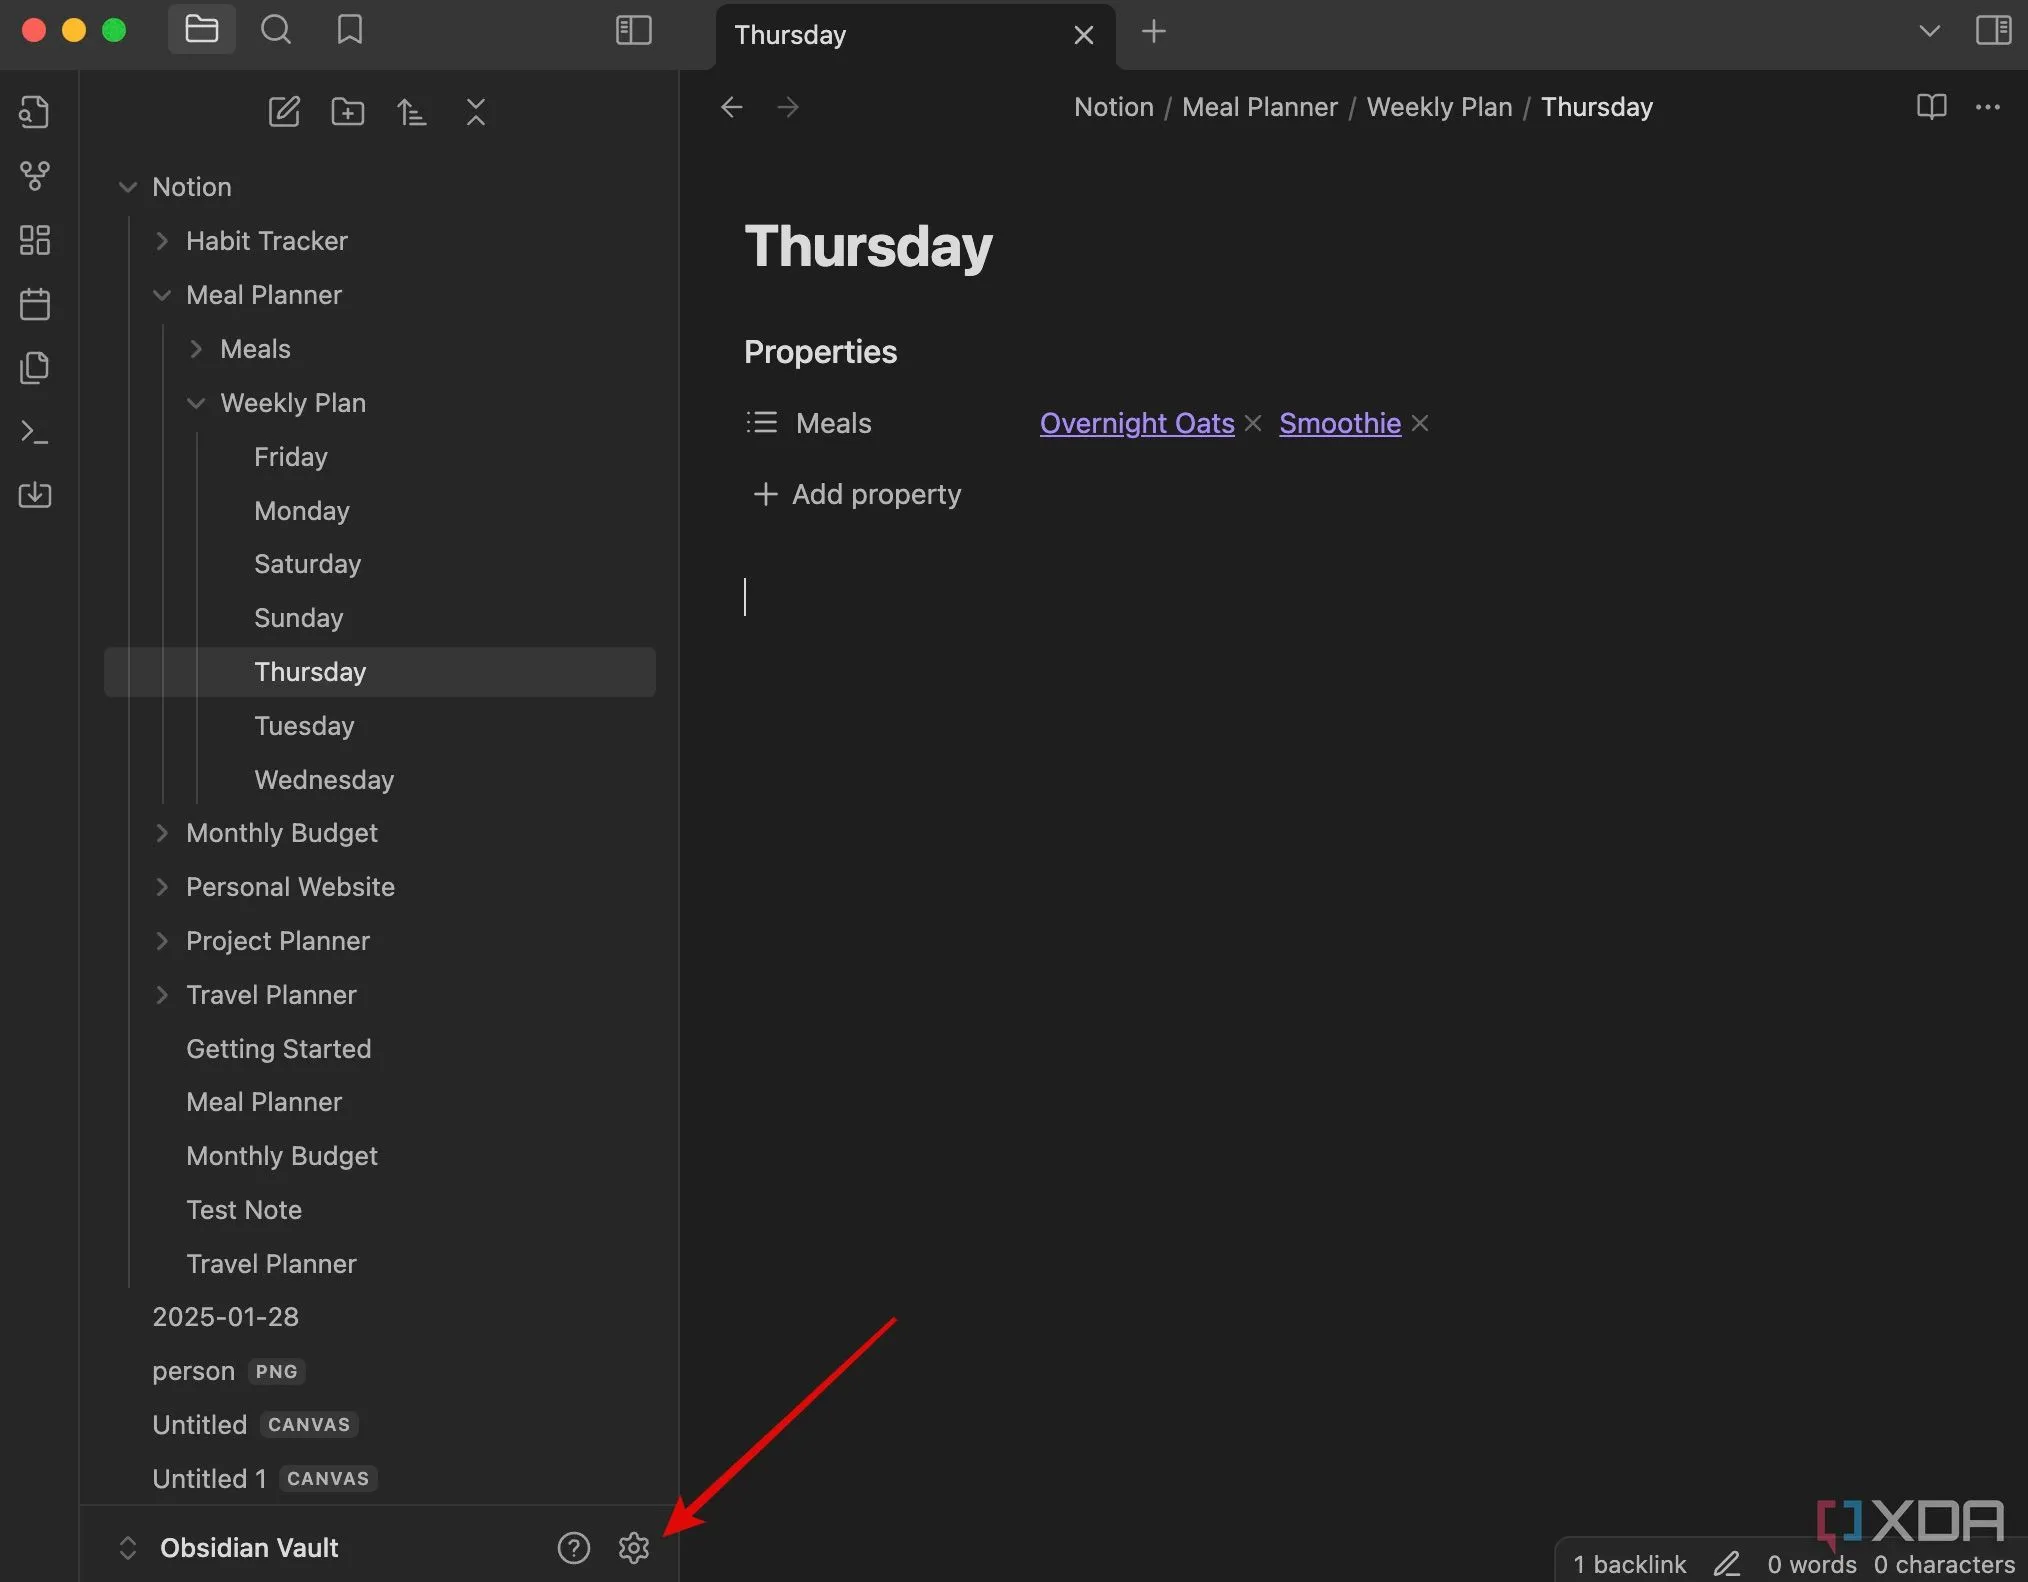
Task: Collapse the Notion folder
Action: point(128,187)
